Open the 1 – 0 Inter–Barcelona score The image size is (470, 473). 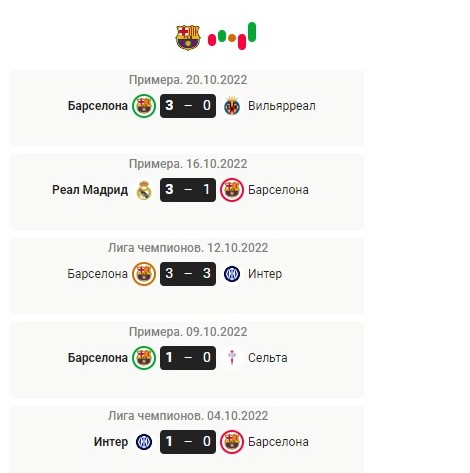[x=188, y=442]
